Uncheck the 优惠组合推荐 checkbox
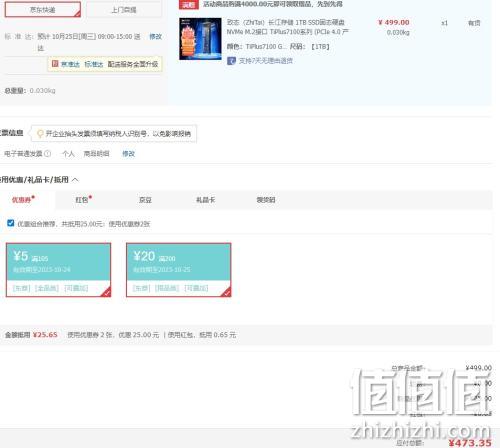500x448 pixels. click(x=11, y=223)
